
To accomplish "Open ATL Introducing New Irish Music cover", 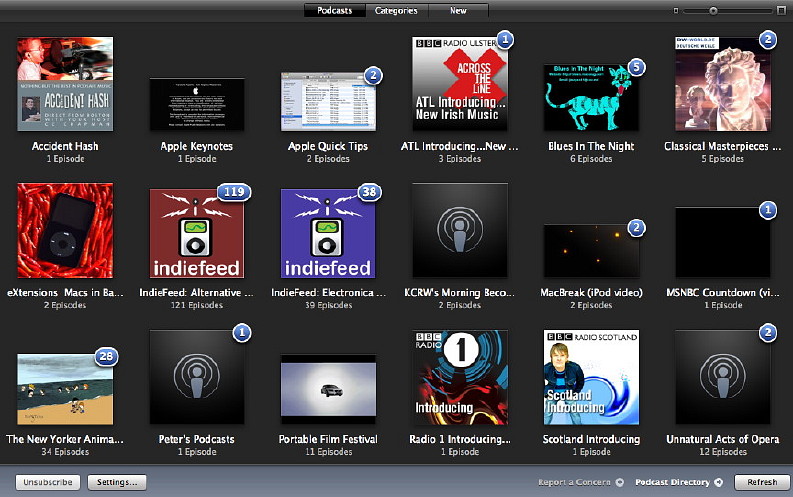I will point(460,84).
